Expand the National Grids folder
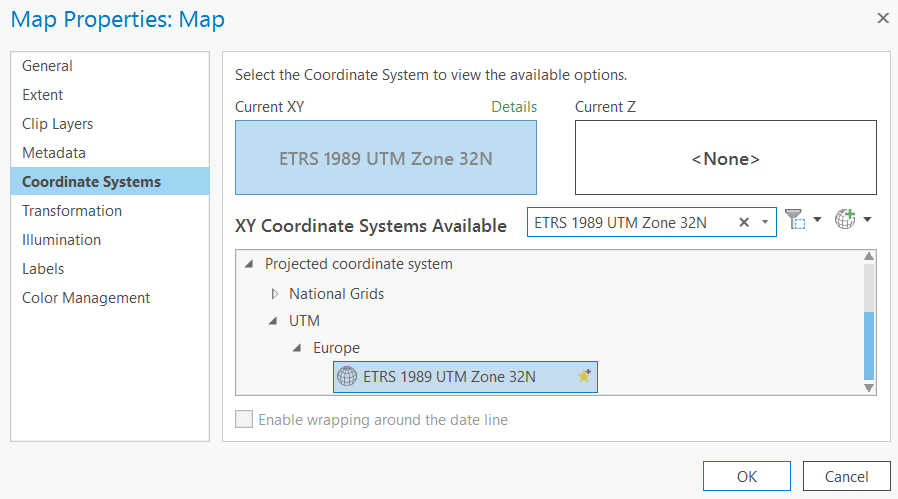Image resolution: width=898 pixels, height=499 pixels. point(275,294)
